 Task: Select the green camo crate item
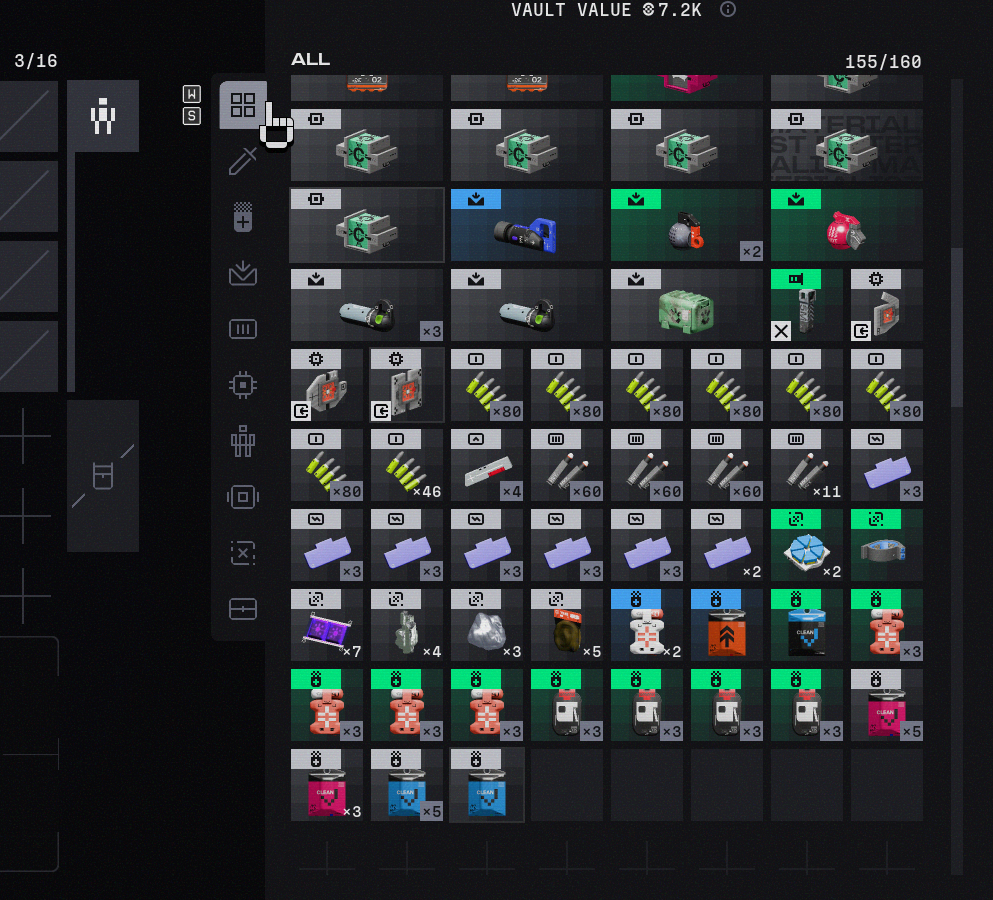[x=686, y=305]
